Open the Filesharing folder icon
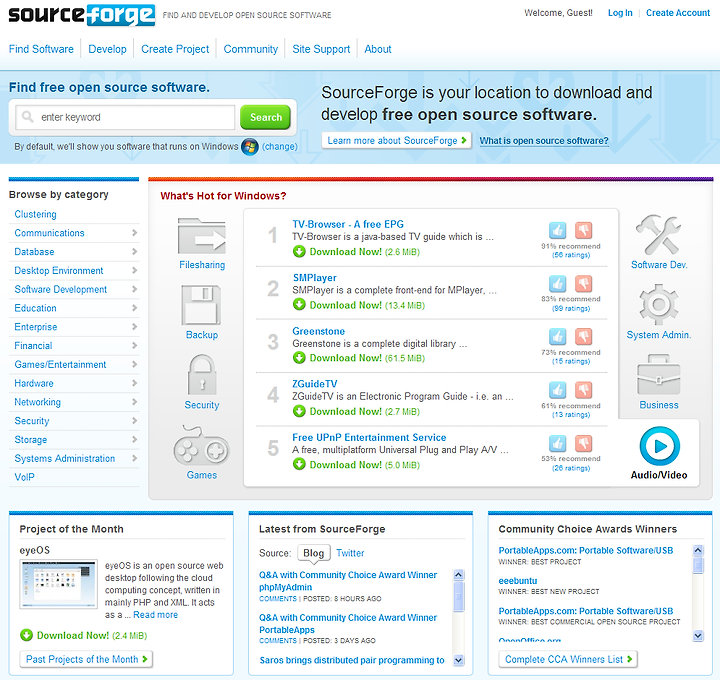 202,236
